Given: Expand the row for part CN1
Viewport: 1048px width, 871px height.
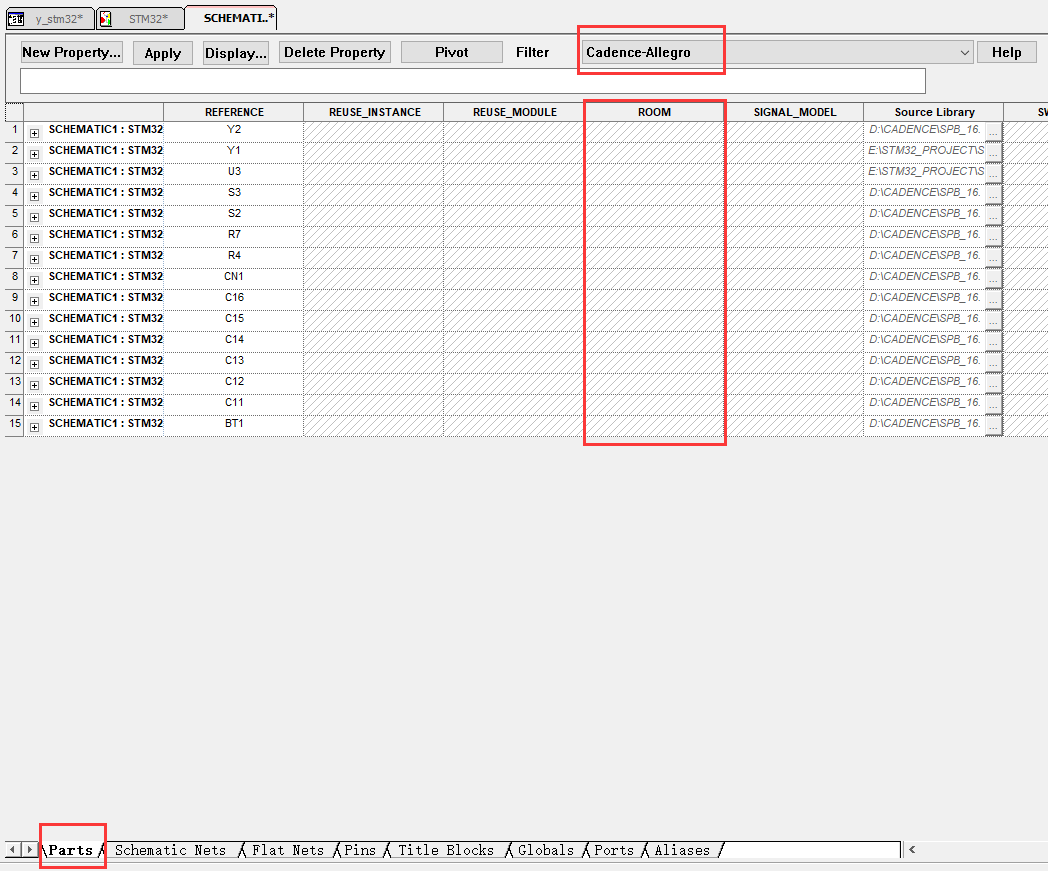Looking at the screenshot, I should [x=34, y=279].
